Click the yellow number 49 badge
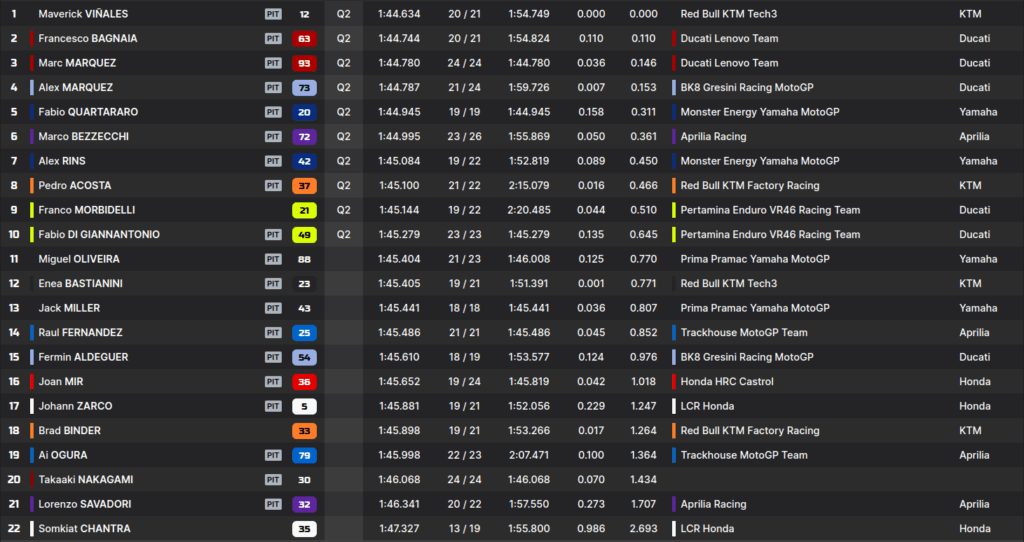This screenshot has width=1024, height=542. pyautogui.click(x=304, y=234)
